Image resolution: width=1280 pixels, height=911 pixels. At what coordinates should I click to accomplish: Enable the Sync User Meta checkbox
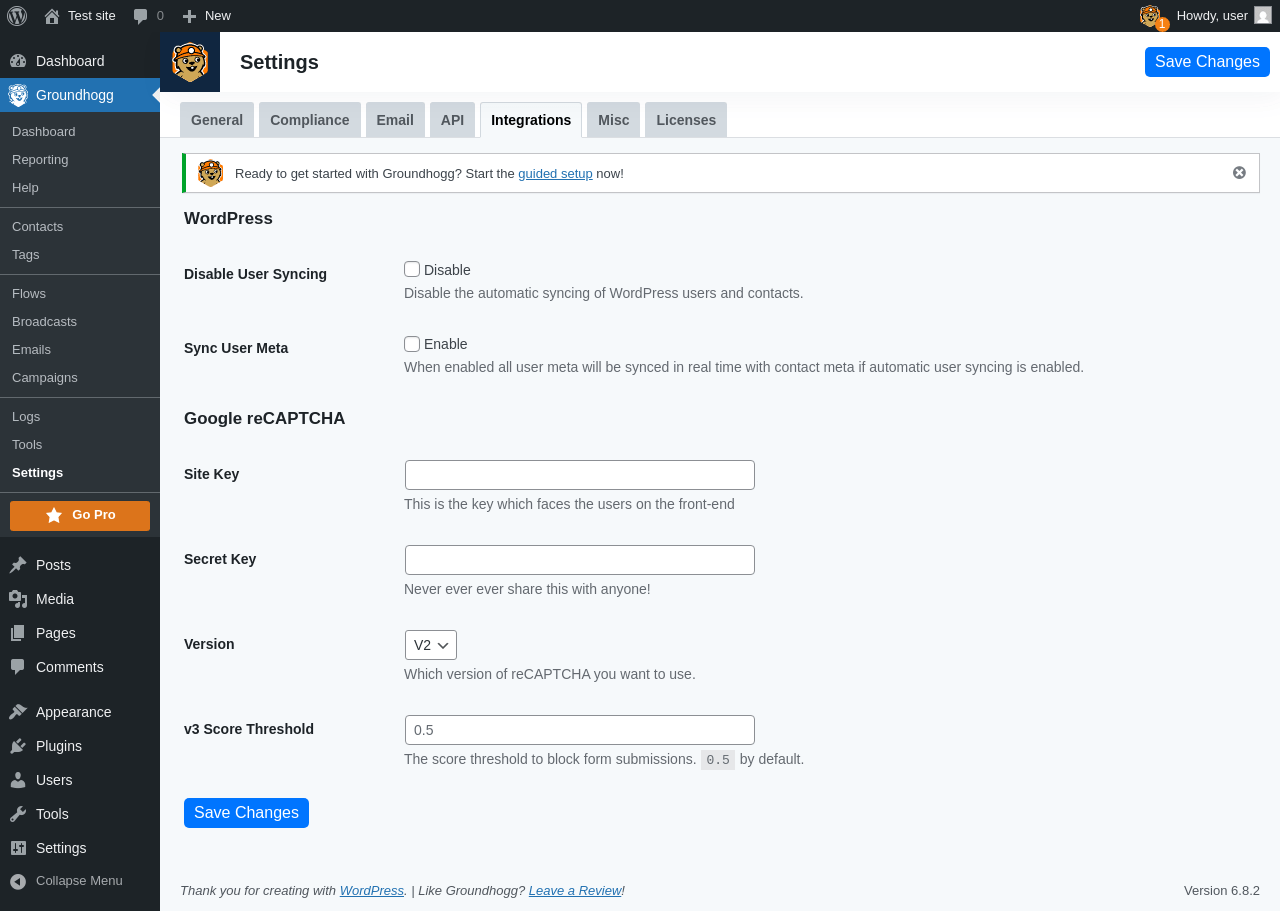(412, 344)
